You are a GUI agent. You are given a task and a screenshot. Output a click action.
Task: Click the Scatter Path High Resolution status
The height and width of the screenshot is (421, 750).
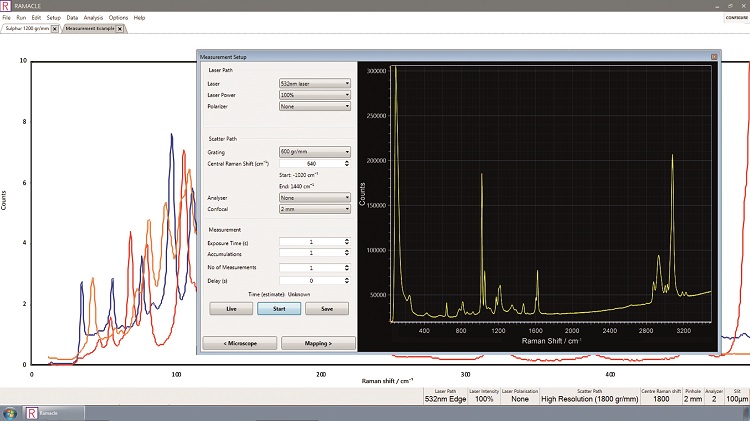click(x=590, y=396)
